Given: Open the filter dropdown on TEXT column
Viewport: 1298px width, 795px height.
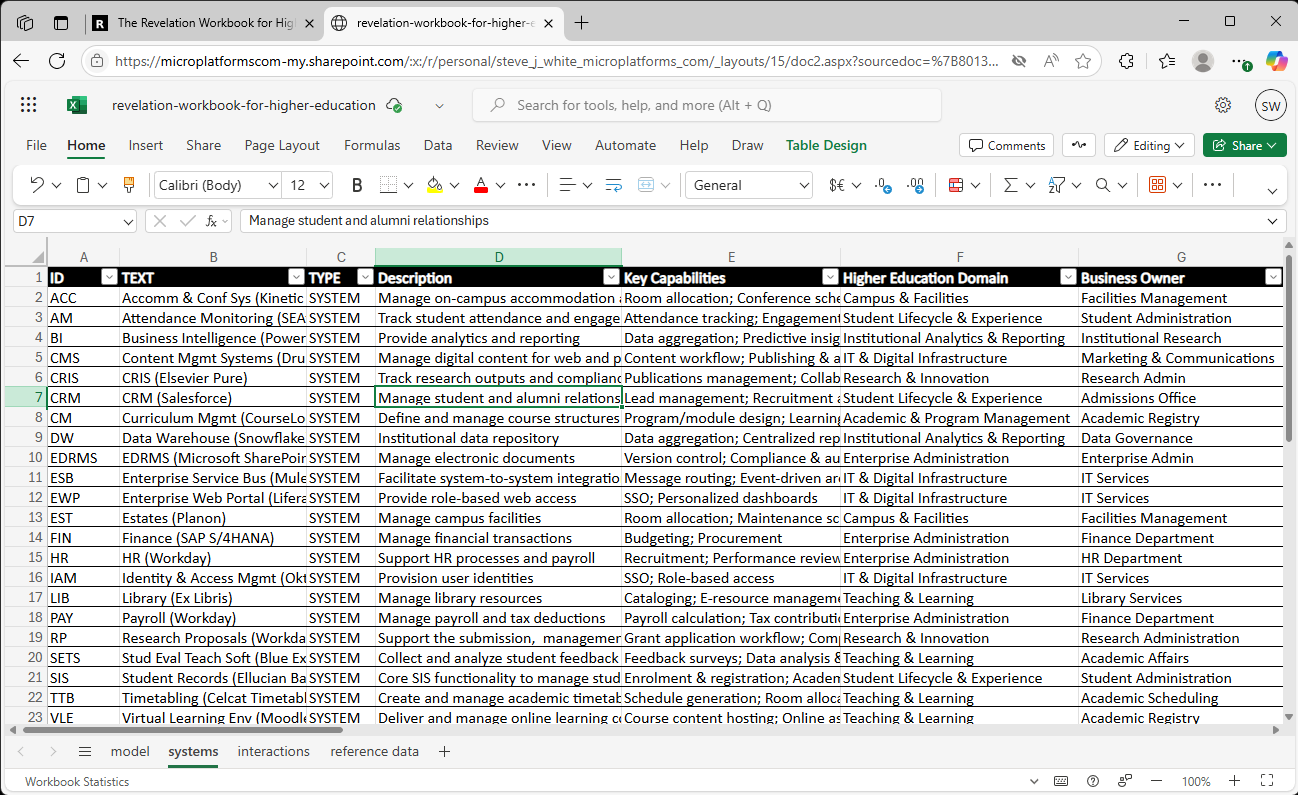Looking at the screenshot, I should click(296, 277).
